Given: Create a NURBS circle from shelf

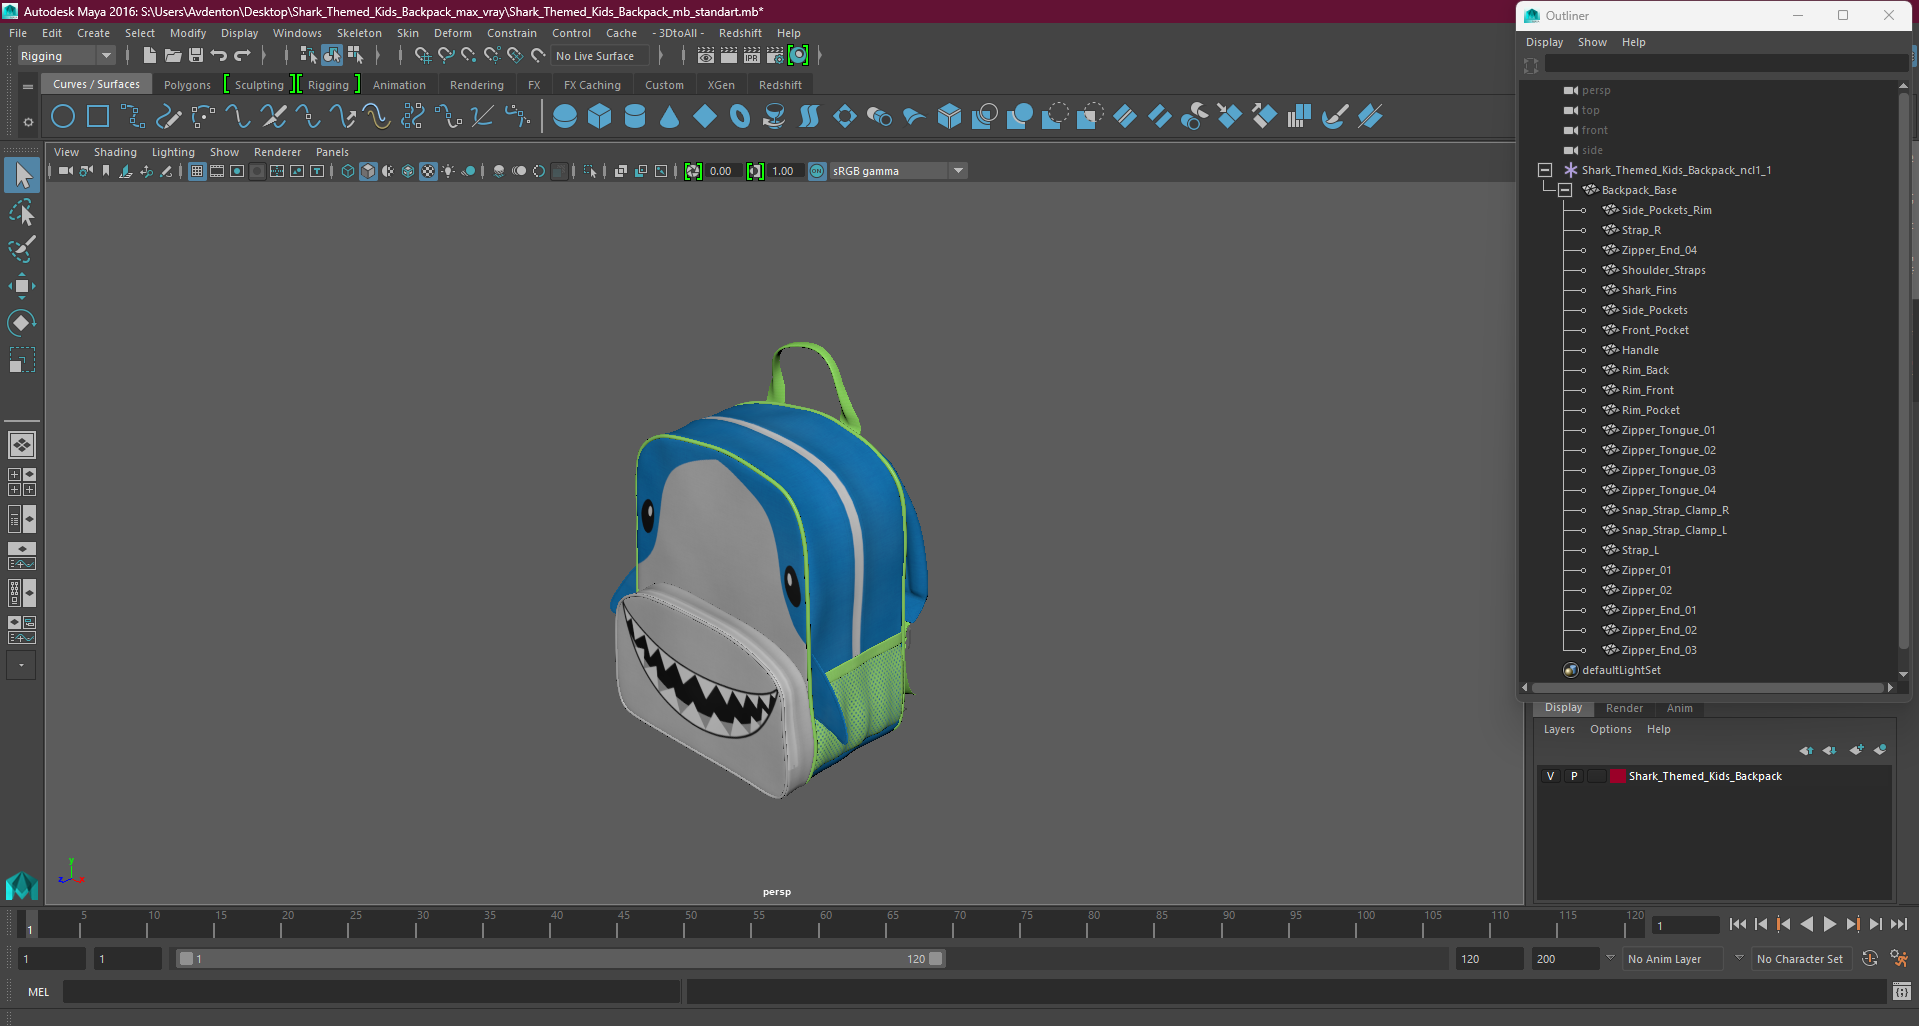Looking at the screenshot, I should pyautogui.click(x=63, y=117).
